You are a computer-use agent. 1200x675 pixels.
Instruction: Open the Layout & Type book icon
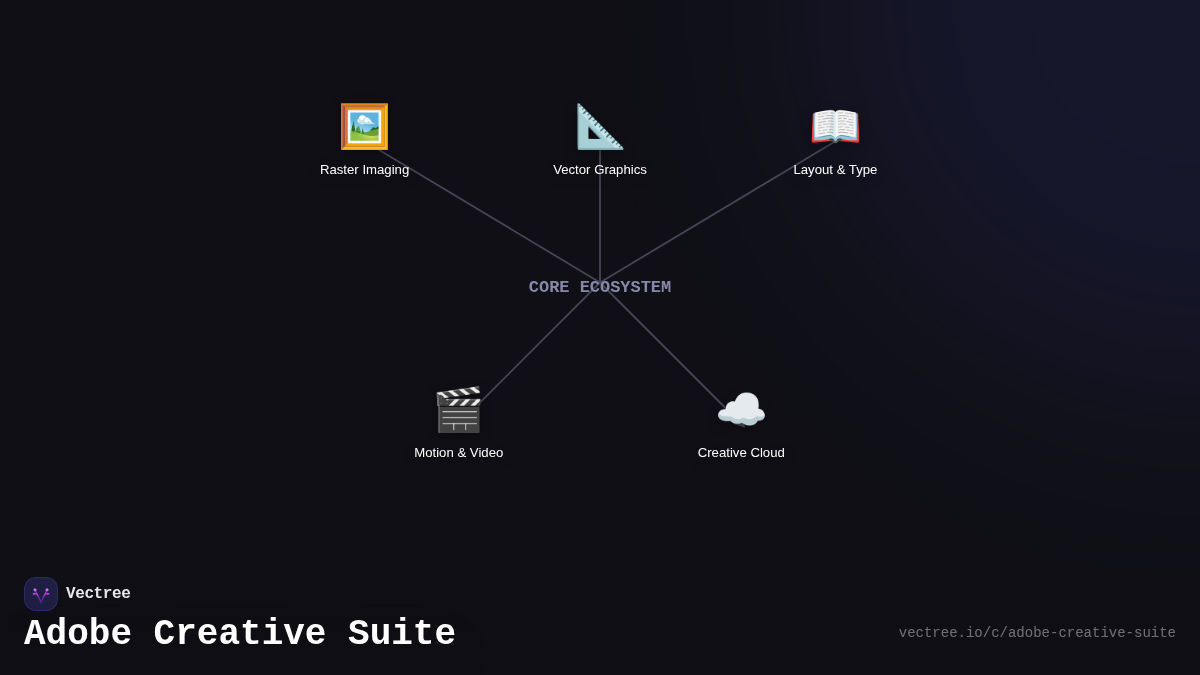tap(835, 126)
